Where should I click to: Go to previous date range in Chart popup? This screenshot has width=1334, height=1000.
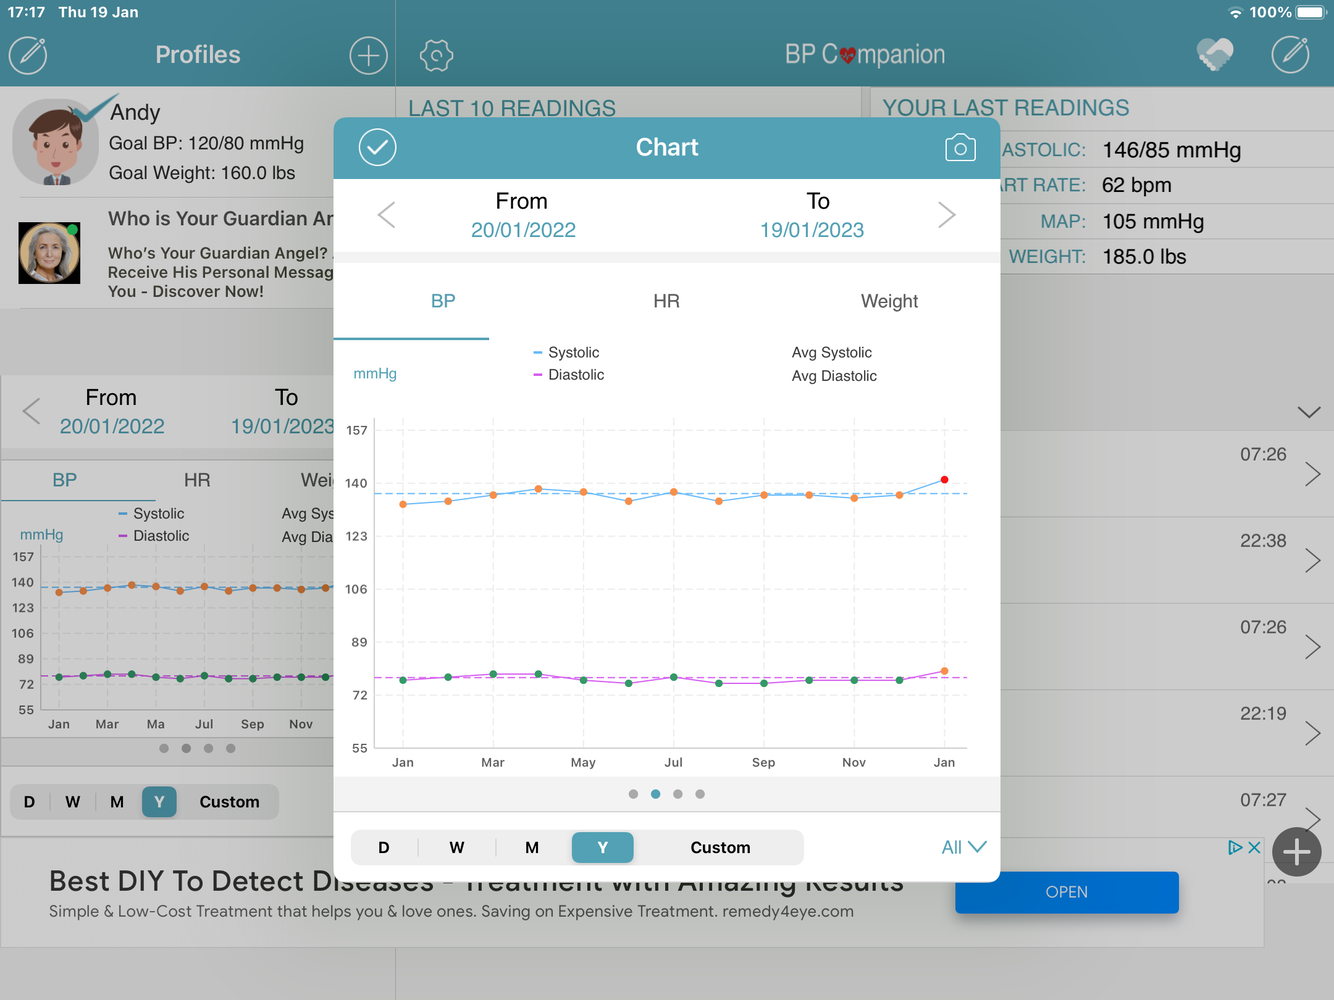(387, 215)
